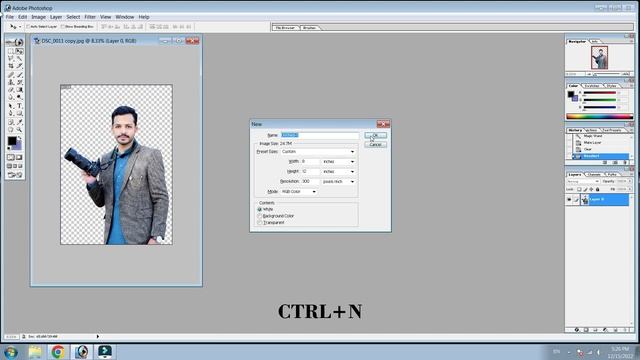This screenshot has width=640, height=360.
Task: Select Background Color contents radio option
Action: (x=260, y=216)
